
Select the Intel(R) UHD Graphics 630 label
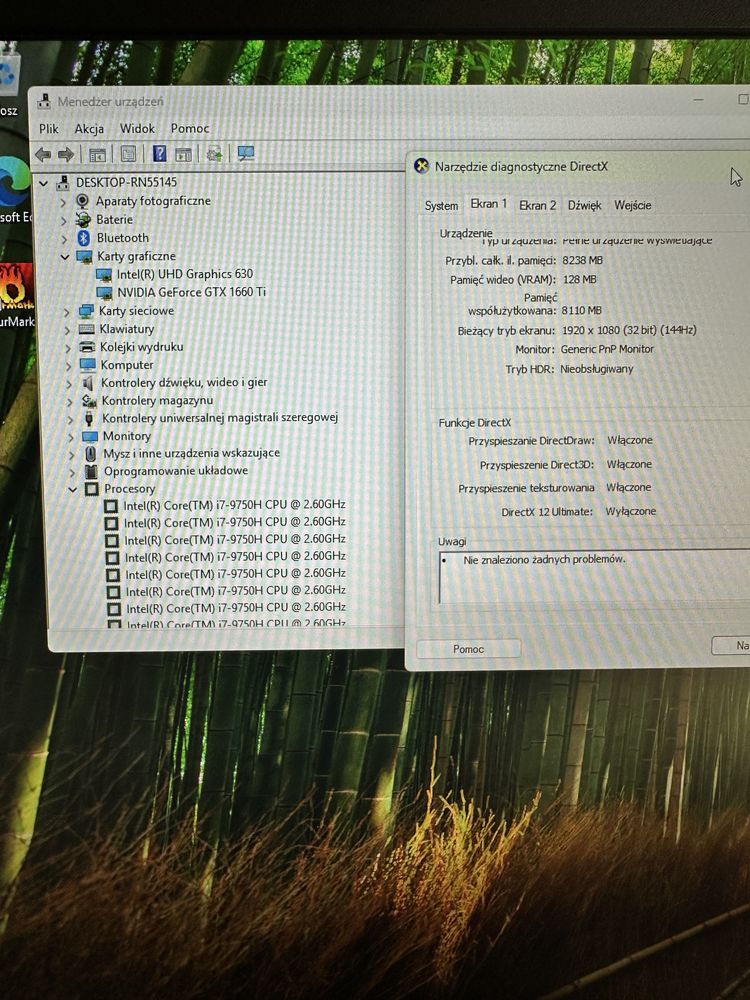point(185,274)
